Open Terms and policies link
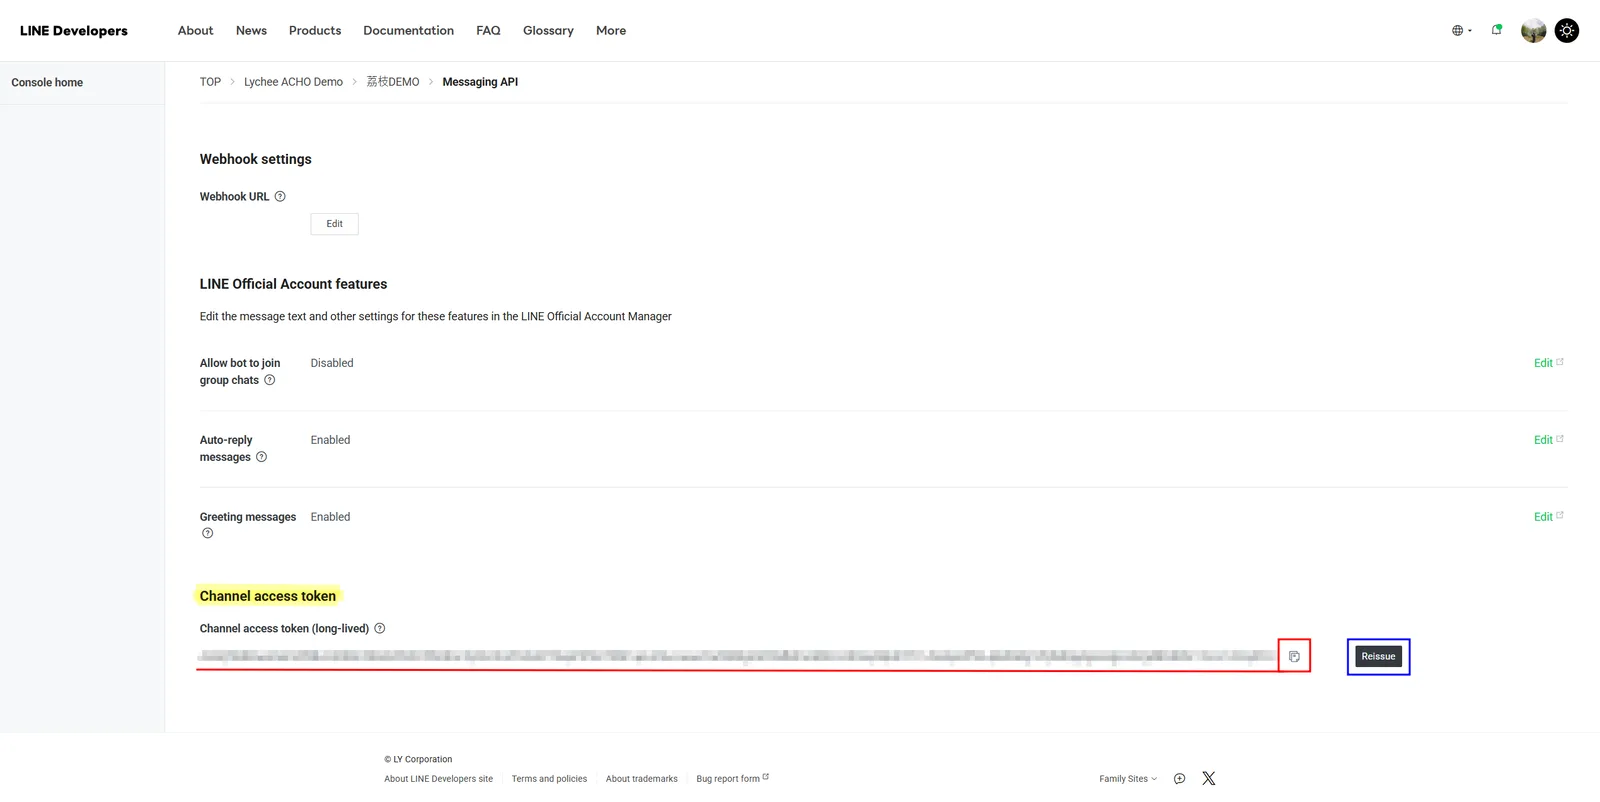Viewport: 1600px width, 802px height. [x=549, y=779]
